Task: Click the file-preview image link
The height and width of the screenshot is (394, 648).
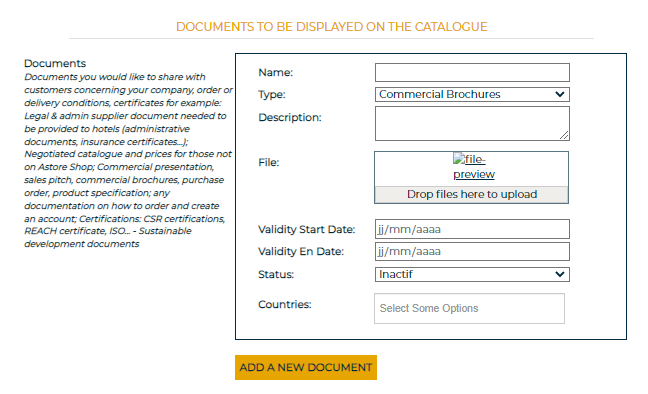Action: [474, 167]
